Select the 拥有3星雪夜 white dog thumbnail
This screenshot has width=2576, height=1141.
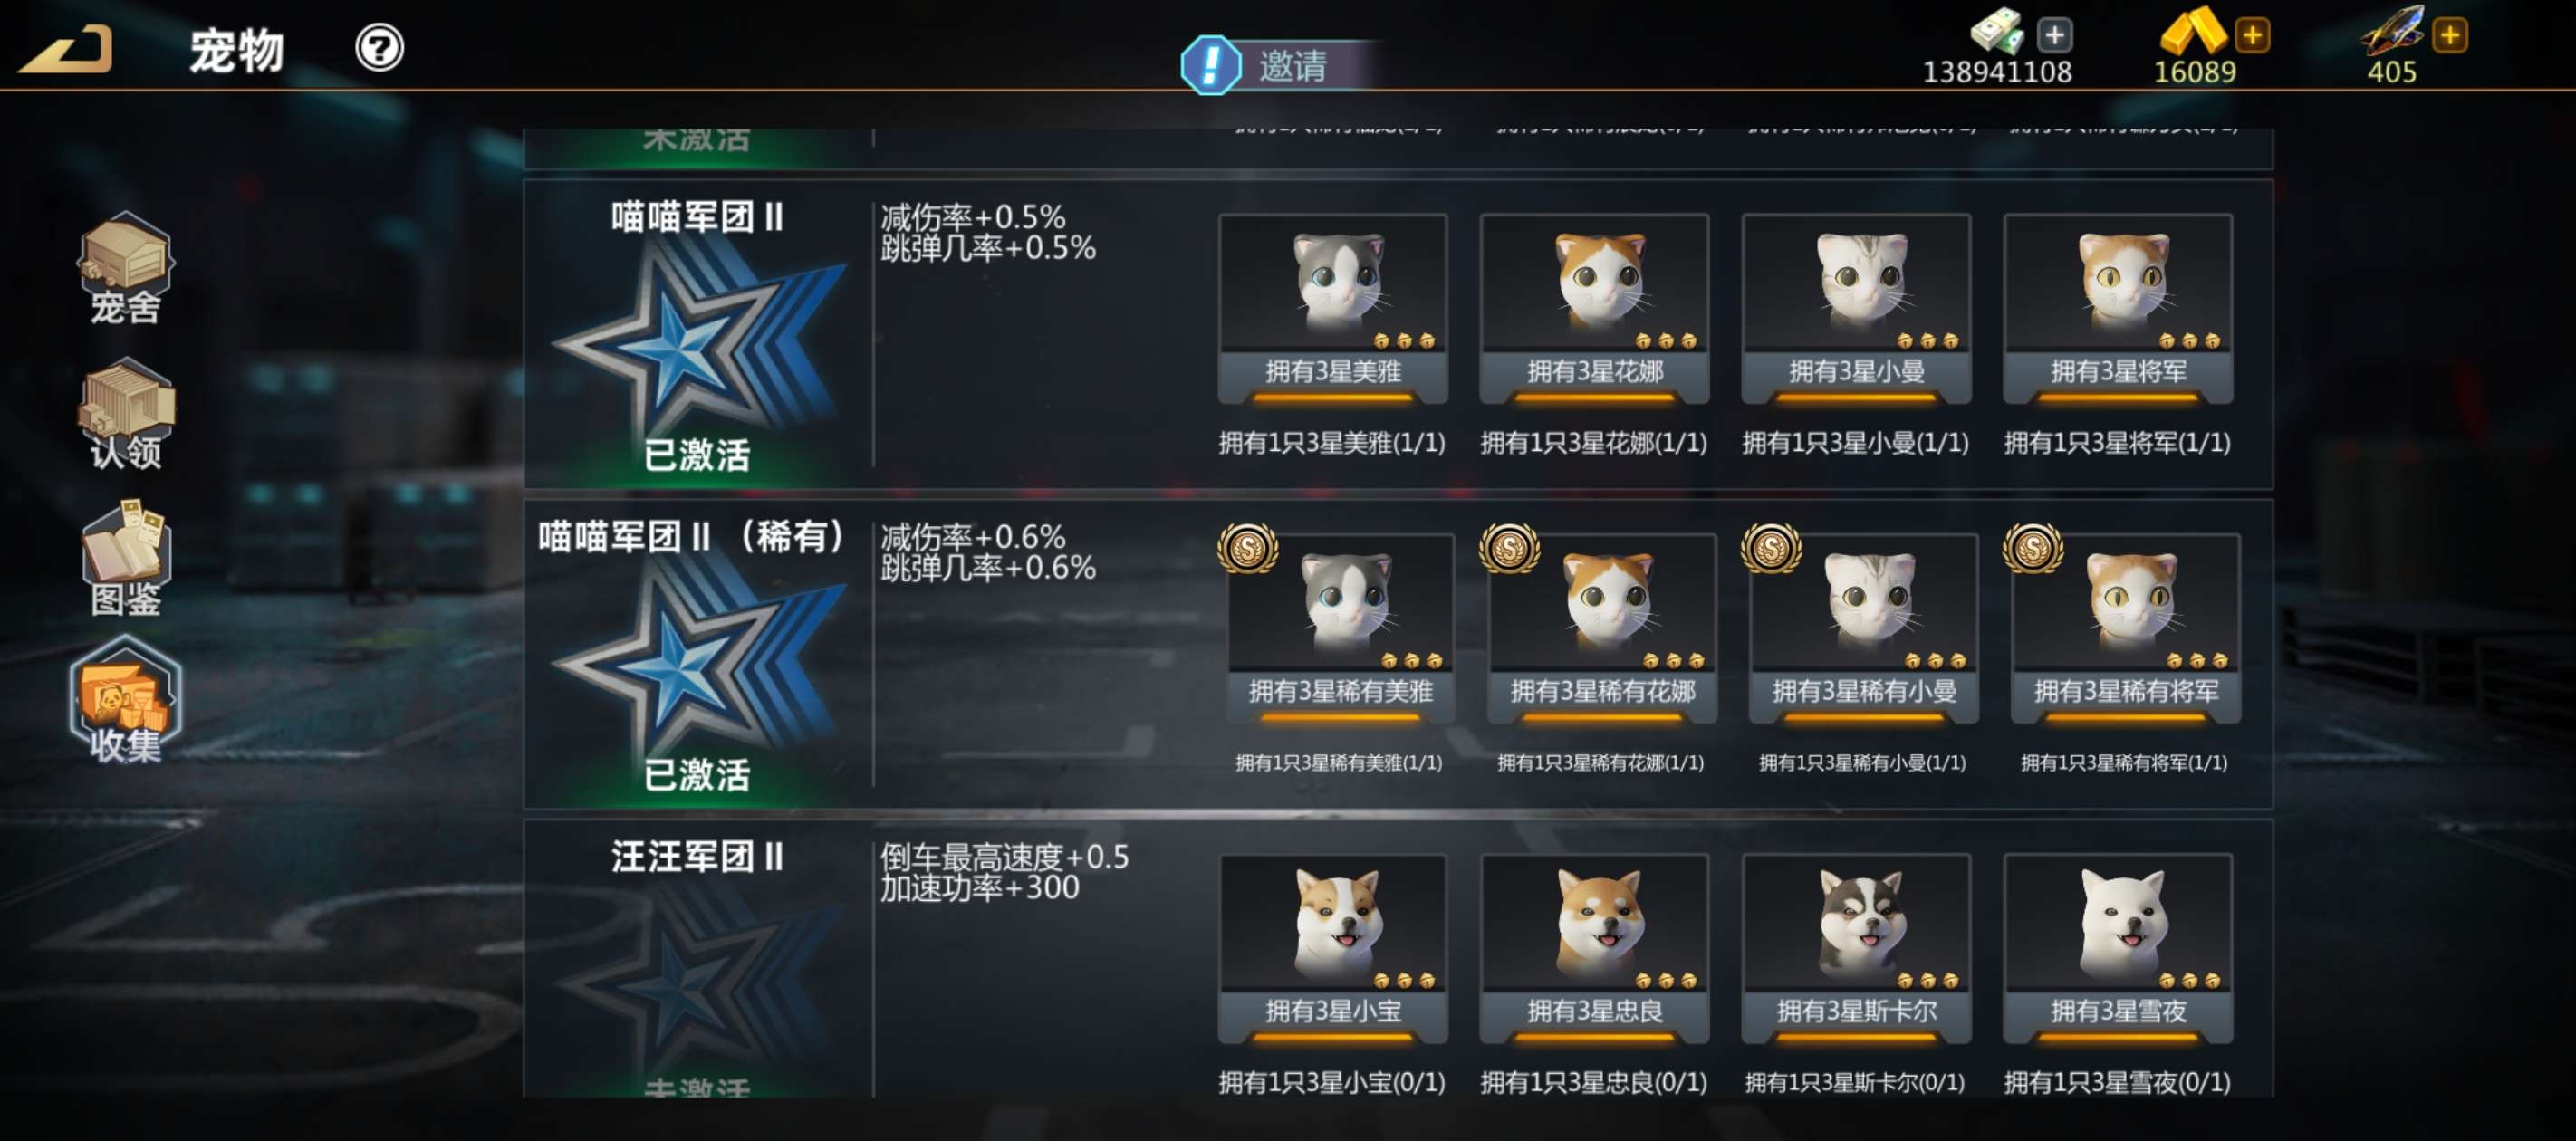coord(2118,948)
